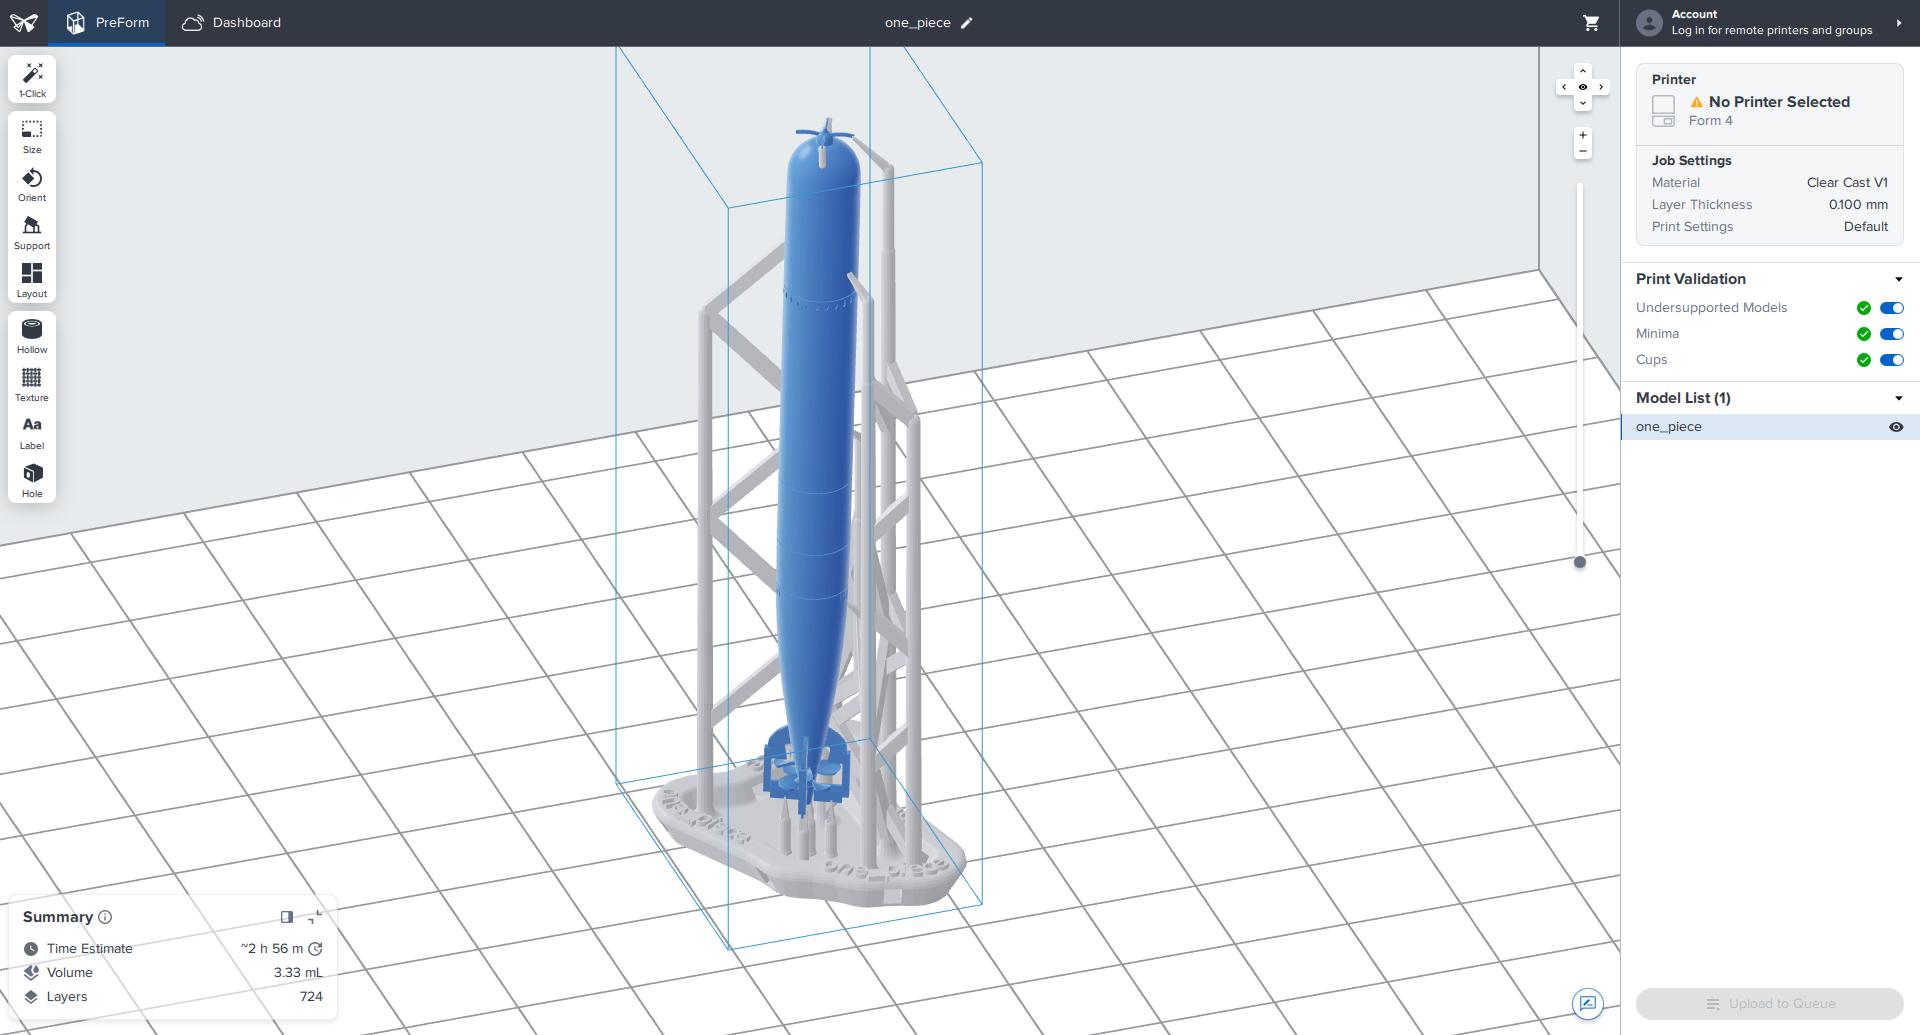Hide the one_piece model via eye icon
This screenshot has height=1035, width=1920.
[1895, 427]
